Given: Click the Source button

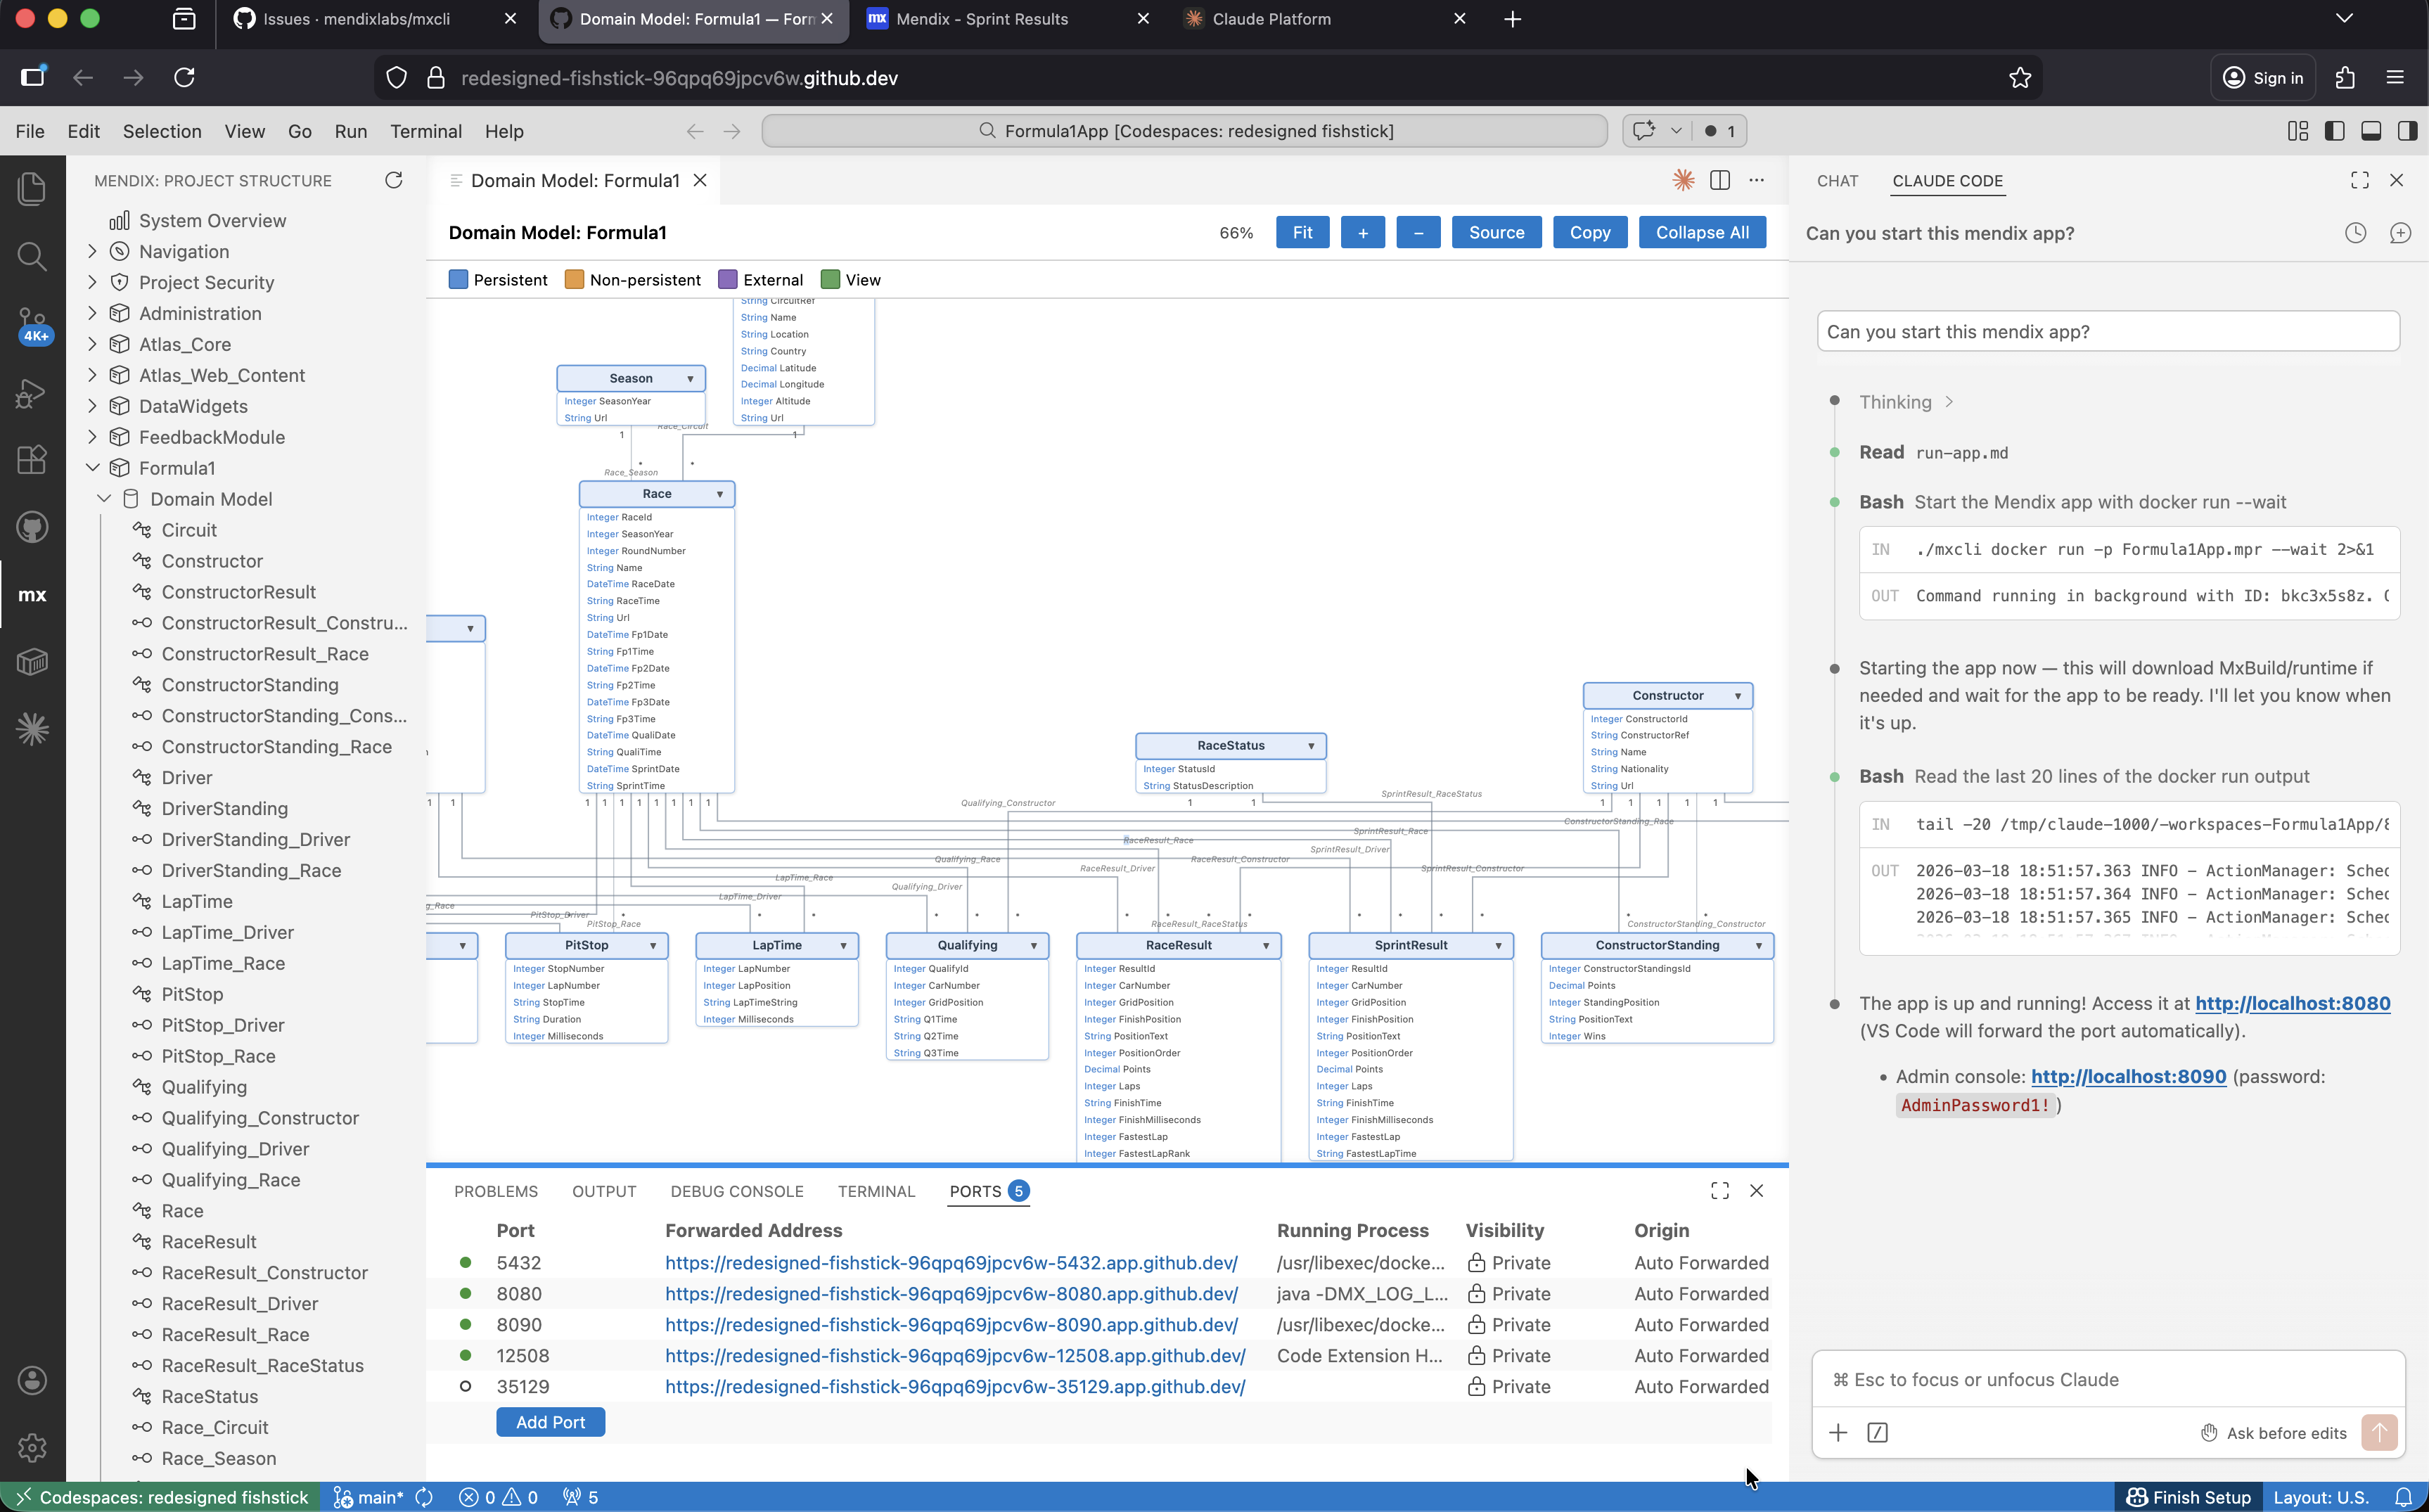Looking at the screenshot, I should (x=1496, y=232).
